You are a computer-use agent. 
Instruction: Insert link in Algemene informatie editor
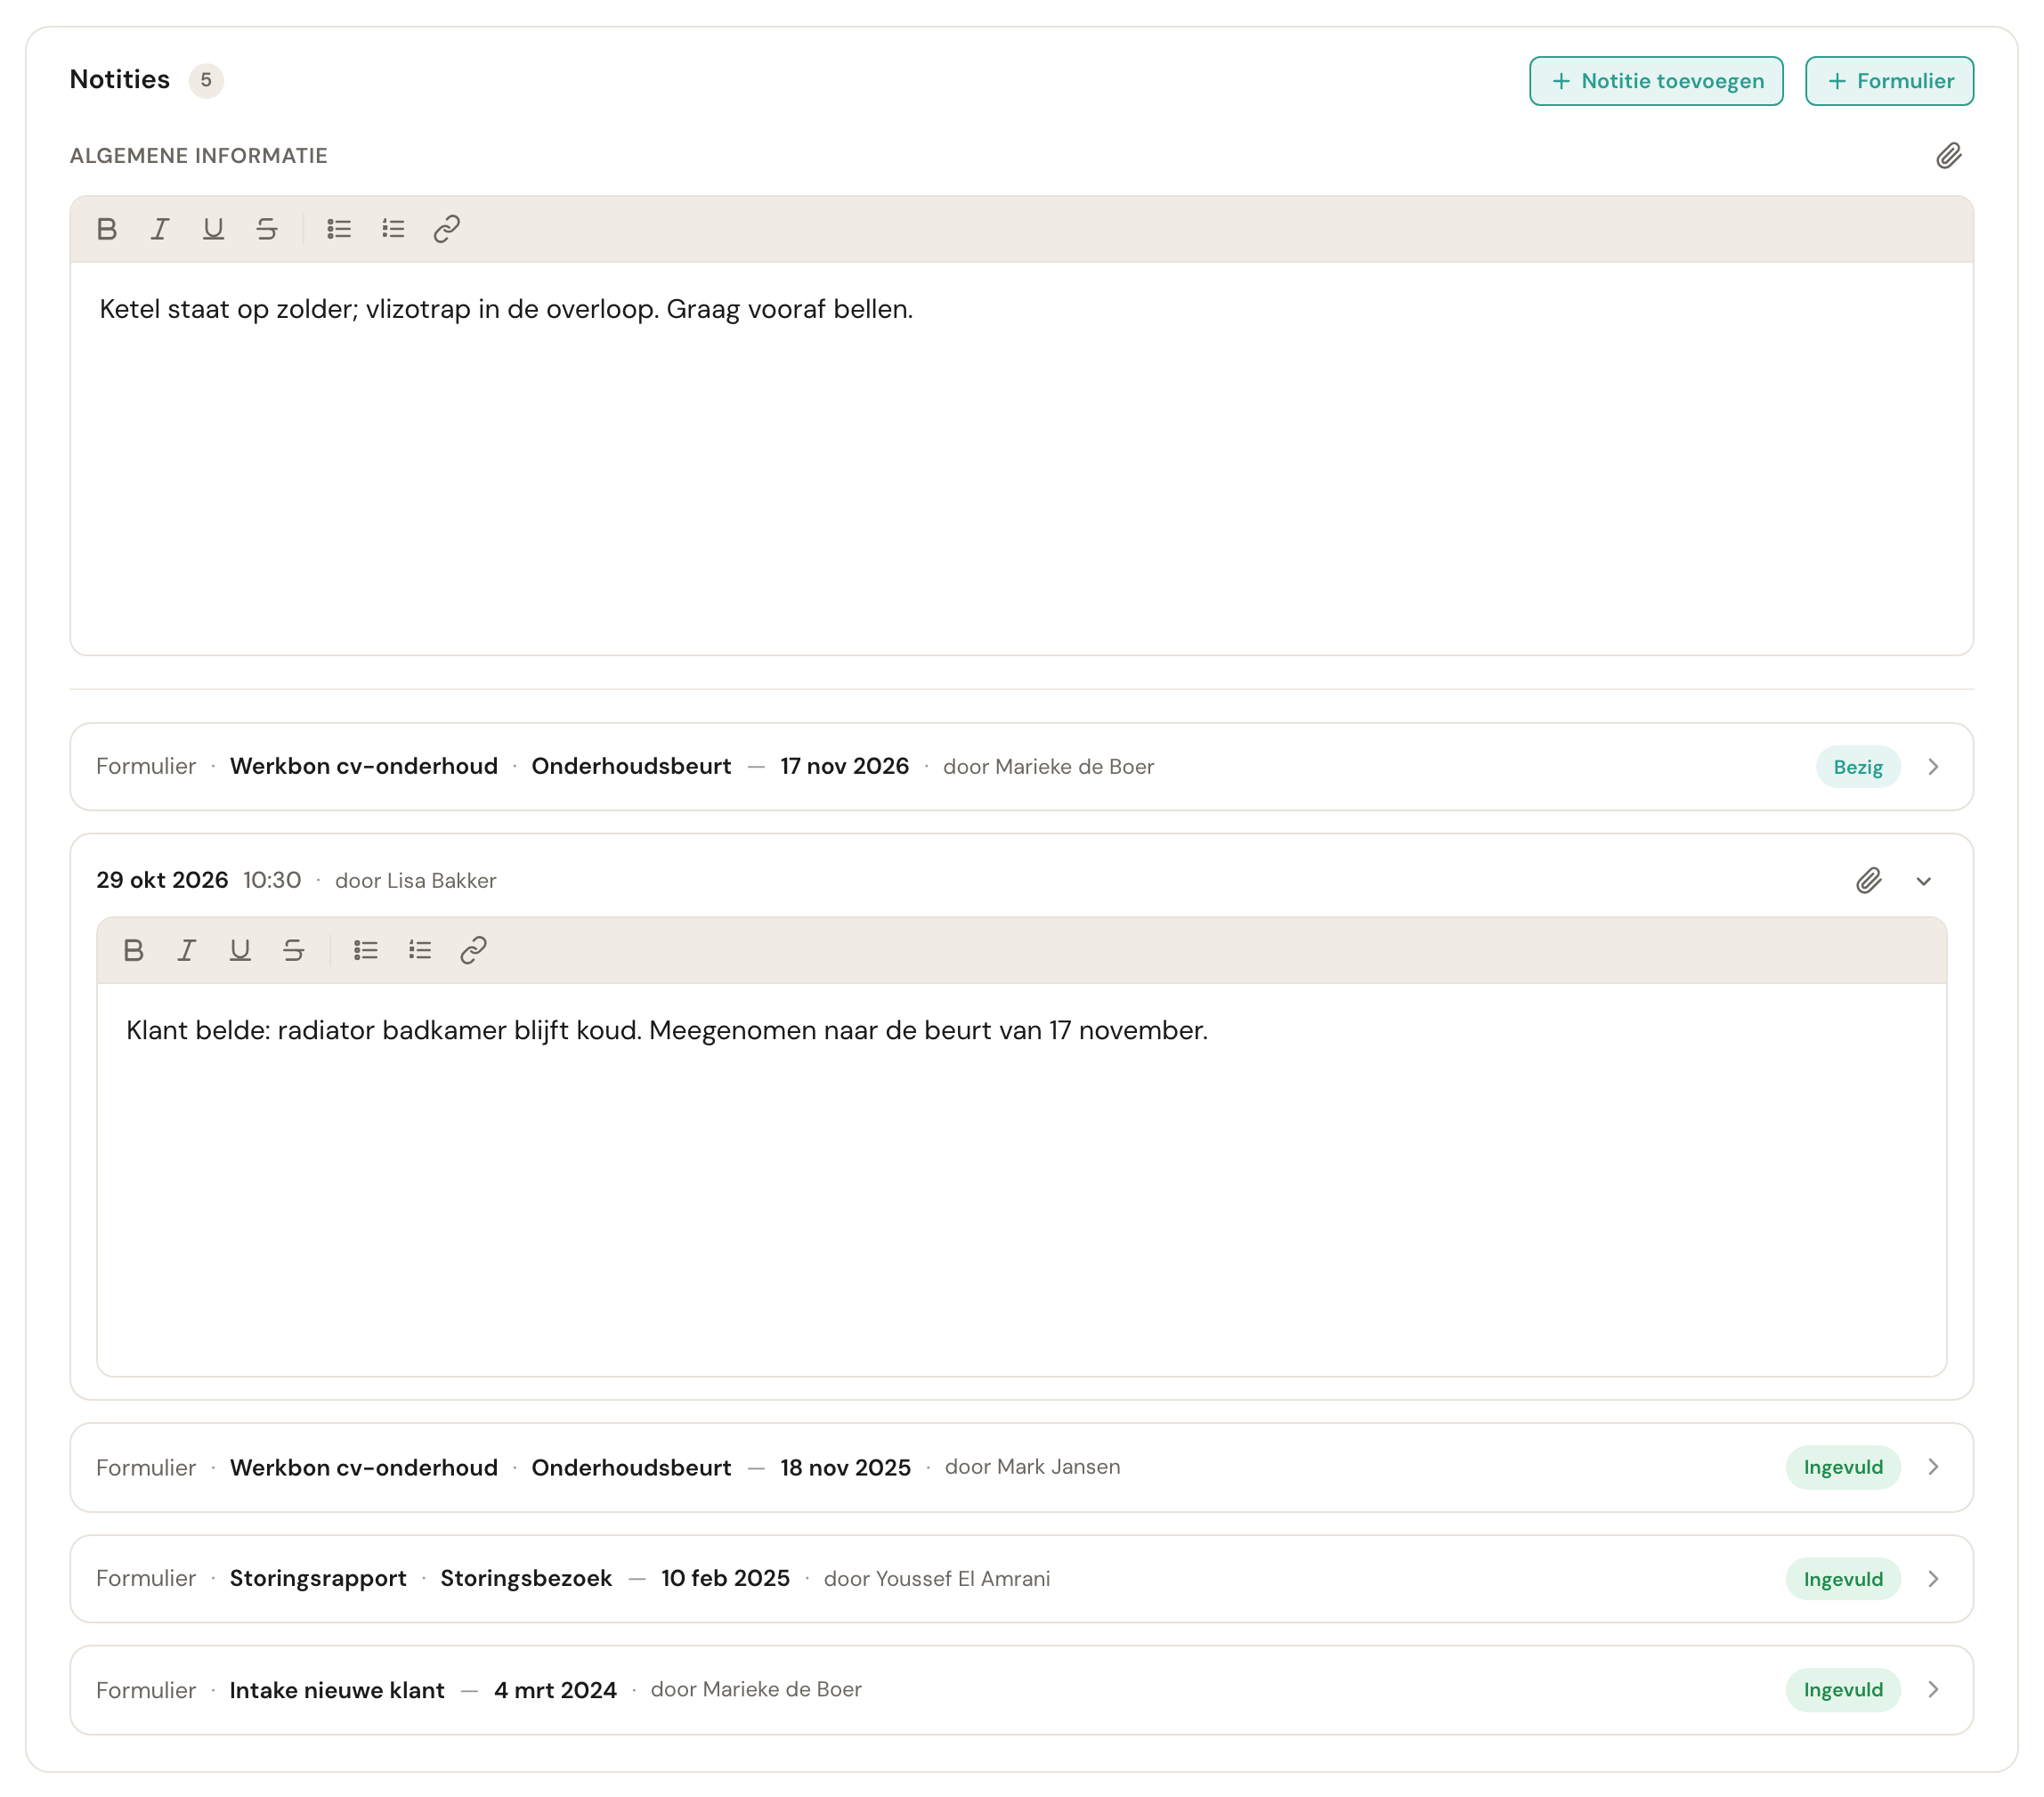pos(447,229)
